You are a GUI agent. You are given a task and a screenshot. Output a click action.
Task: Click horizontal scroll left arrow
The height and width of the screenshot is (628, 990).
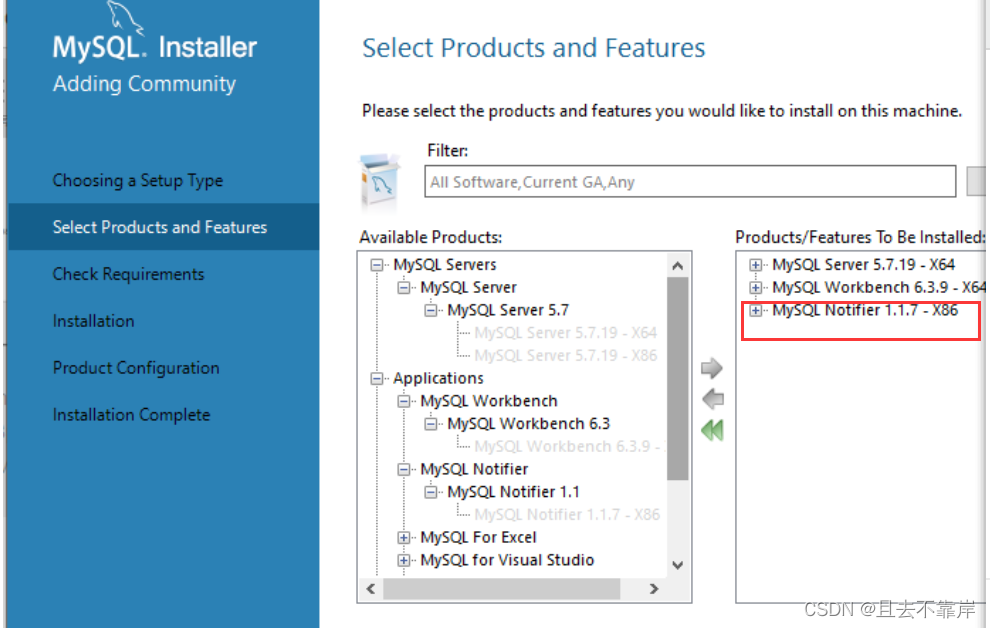(x=371, y=589)
